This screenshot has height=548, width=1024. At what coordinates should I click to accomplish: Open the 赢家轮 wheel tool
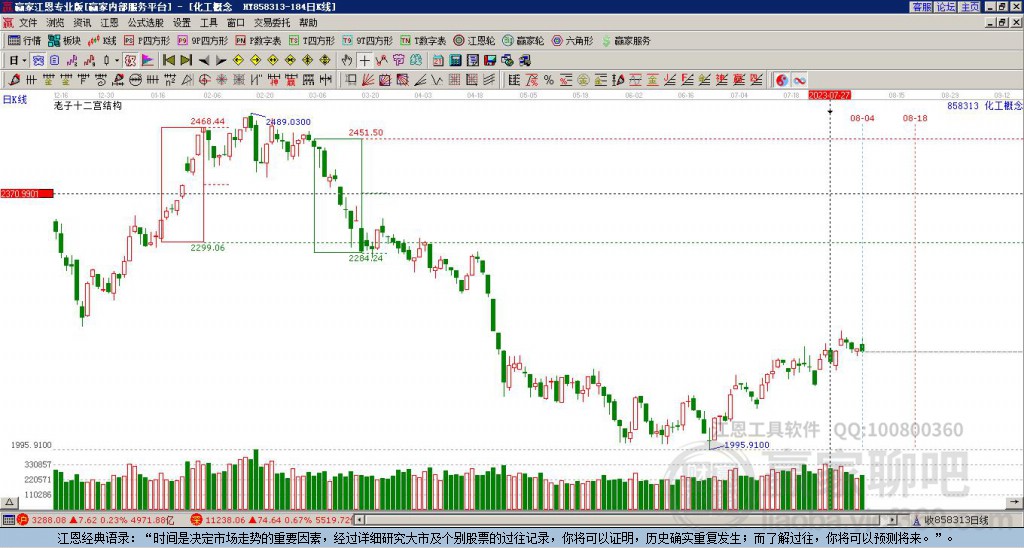(x=524, y=40)
